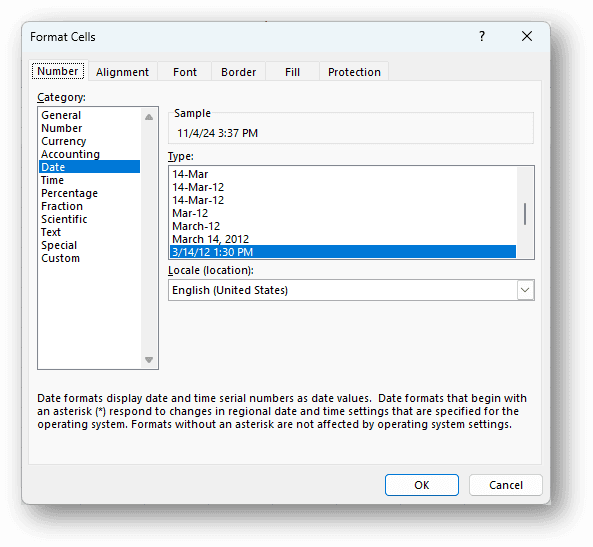Screen dimensions: 593x547
Task: Go to the Fill tab
Action: (x=292, y=72)
